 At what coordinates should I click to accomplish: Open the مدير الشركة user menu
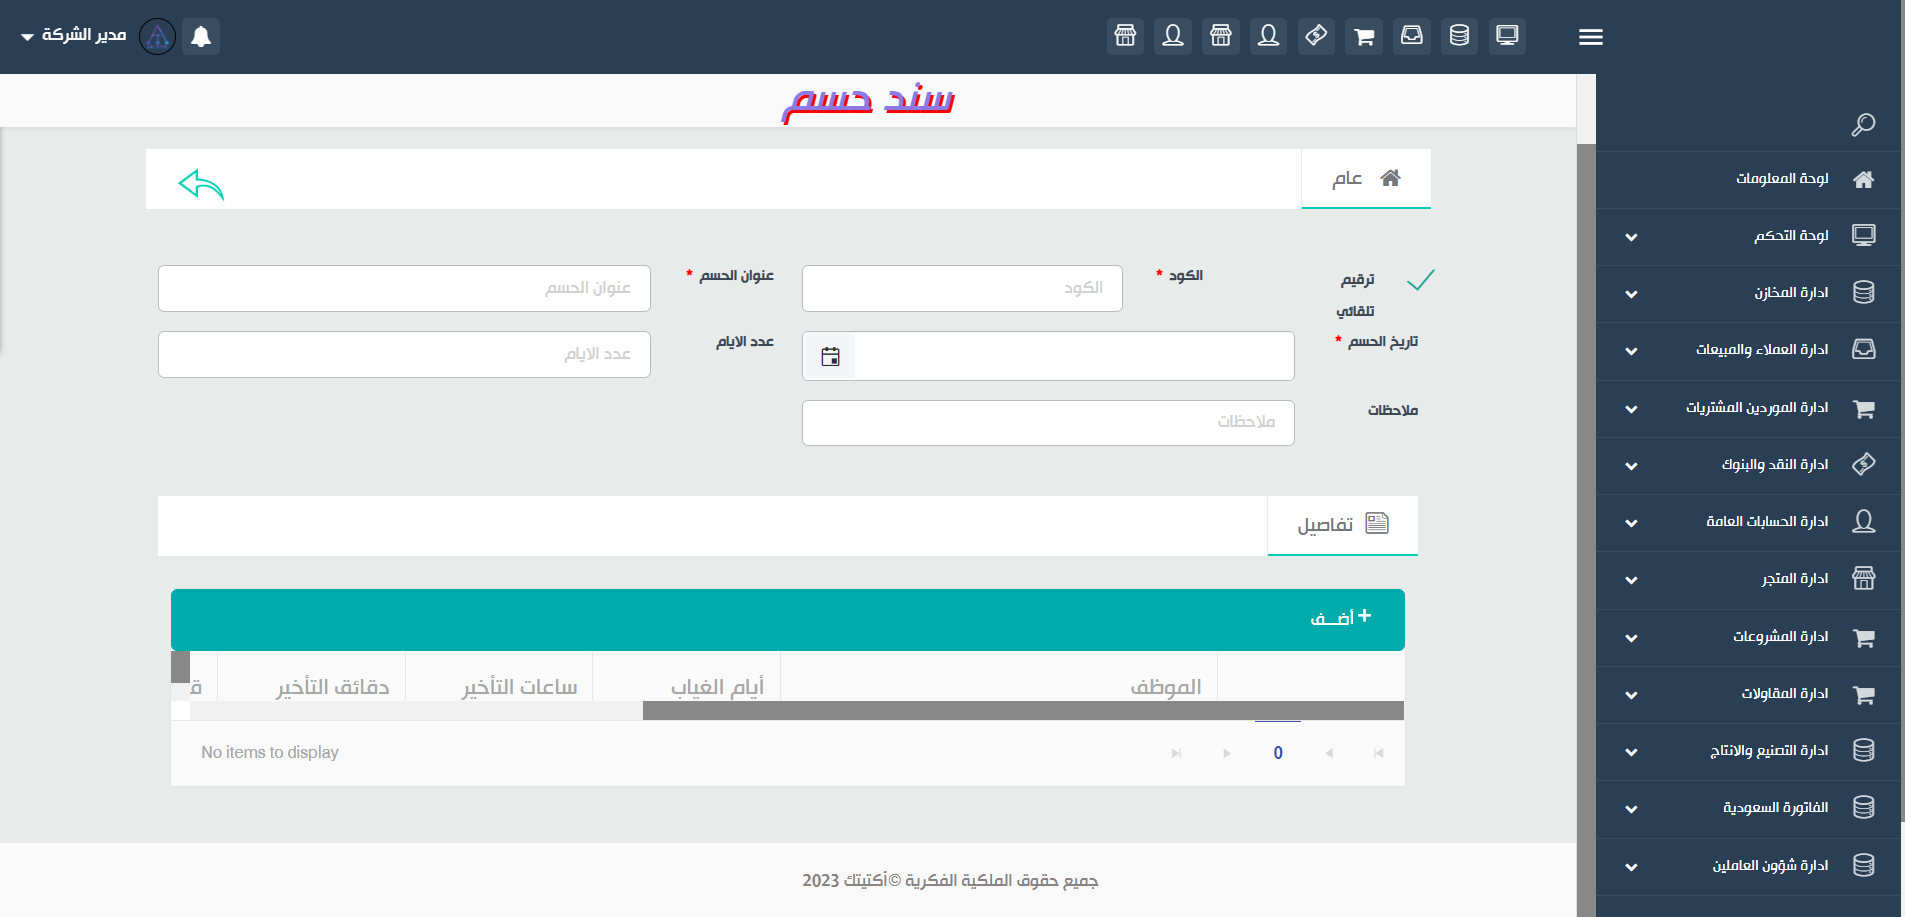(x=73, y=36)
